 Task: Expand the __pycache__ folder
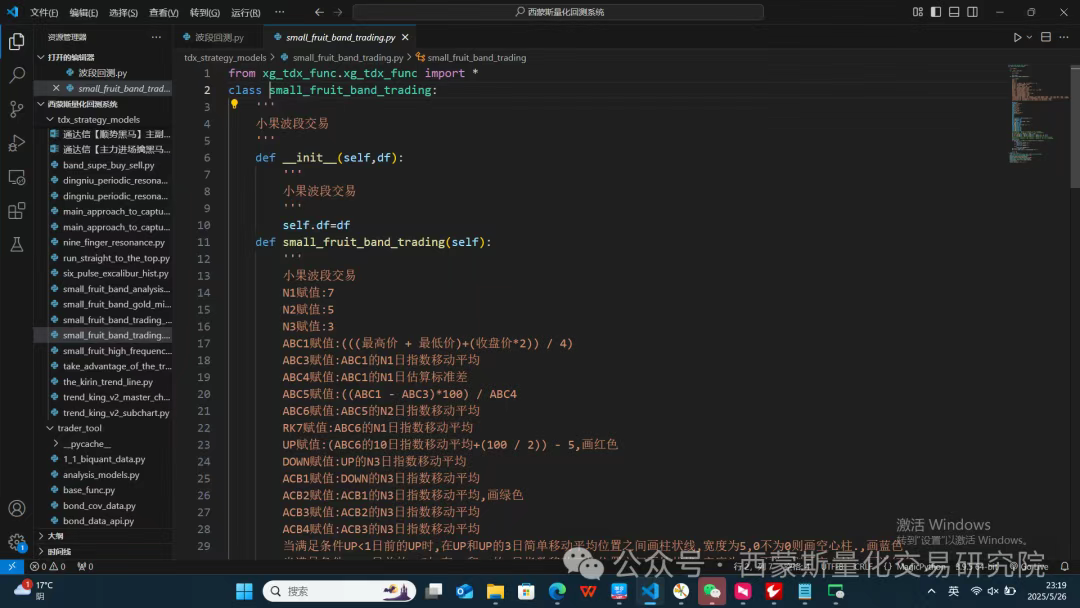pos(103,443)
